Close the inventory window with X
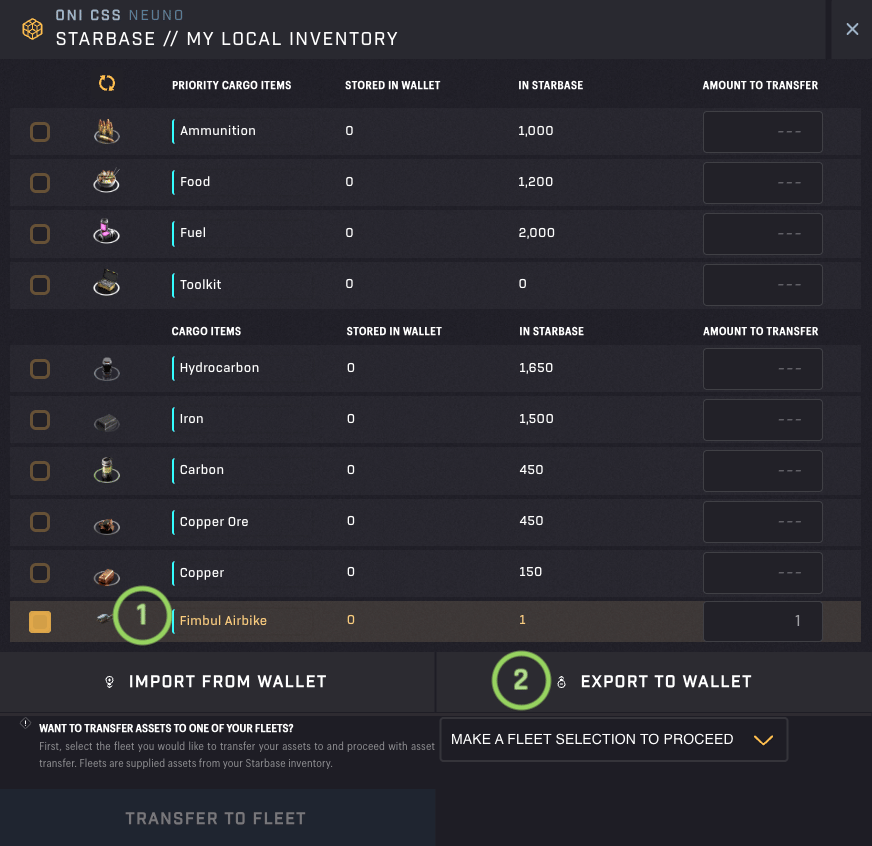 click(x=852, y=29)
